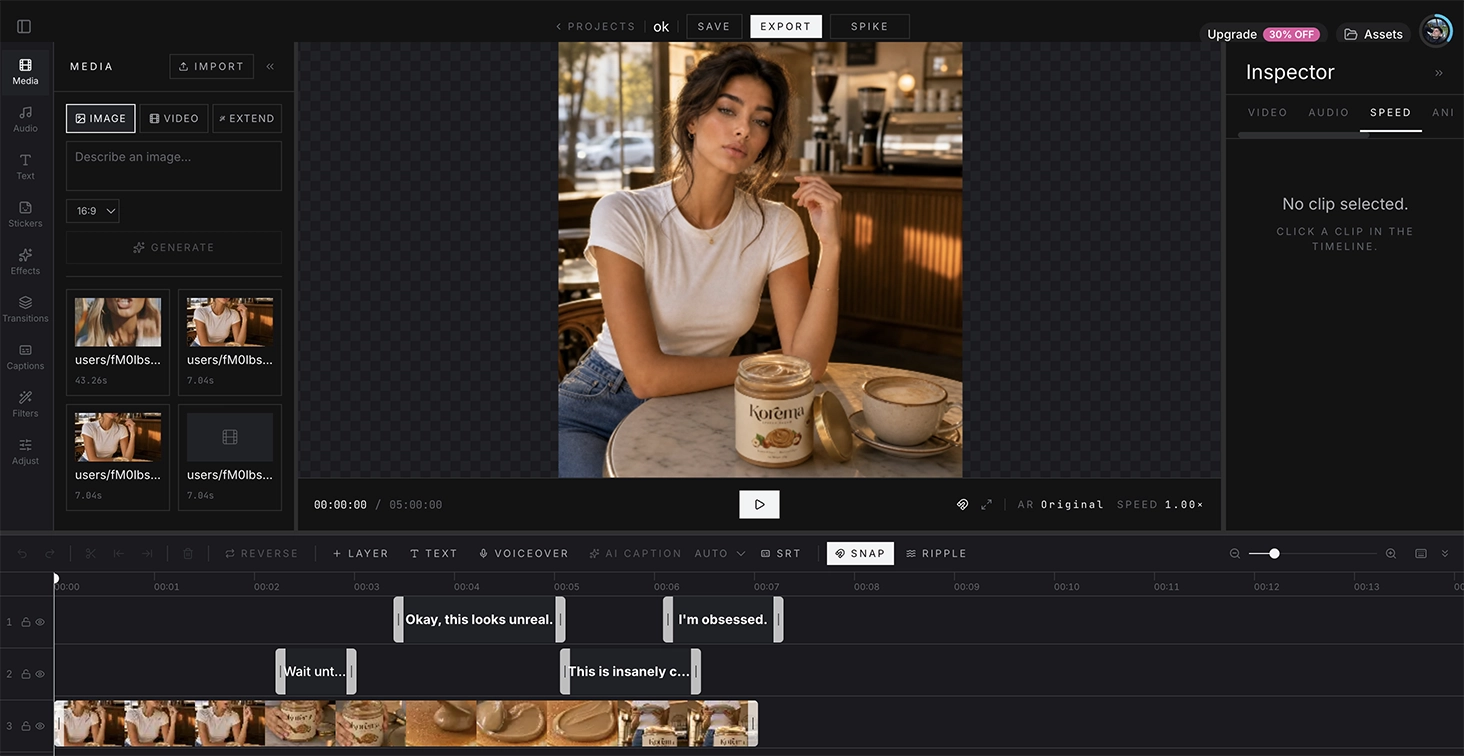Click the redo arrow in timeline toolbar
This screenshot has height=756, width=1464.
[x=50, y=554]
